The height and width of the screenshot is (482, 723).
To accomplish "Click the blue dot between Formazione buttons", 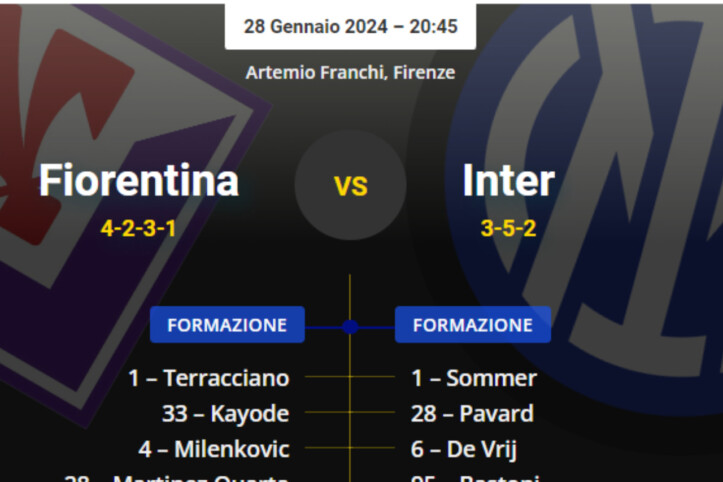I will [x=349, y=326].
